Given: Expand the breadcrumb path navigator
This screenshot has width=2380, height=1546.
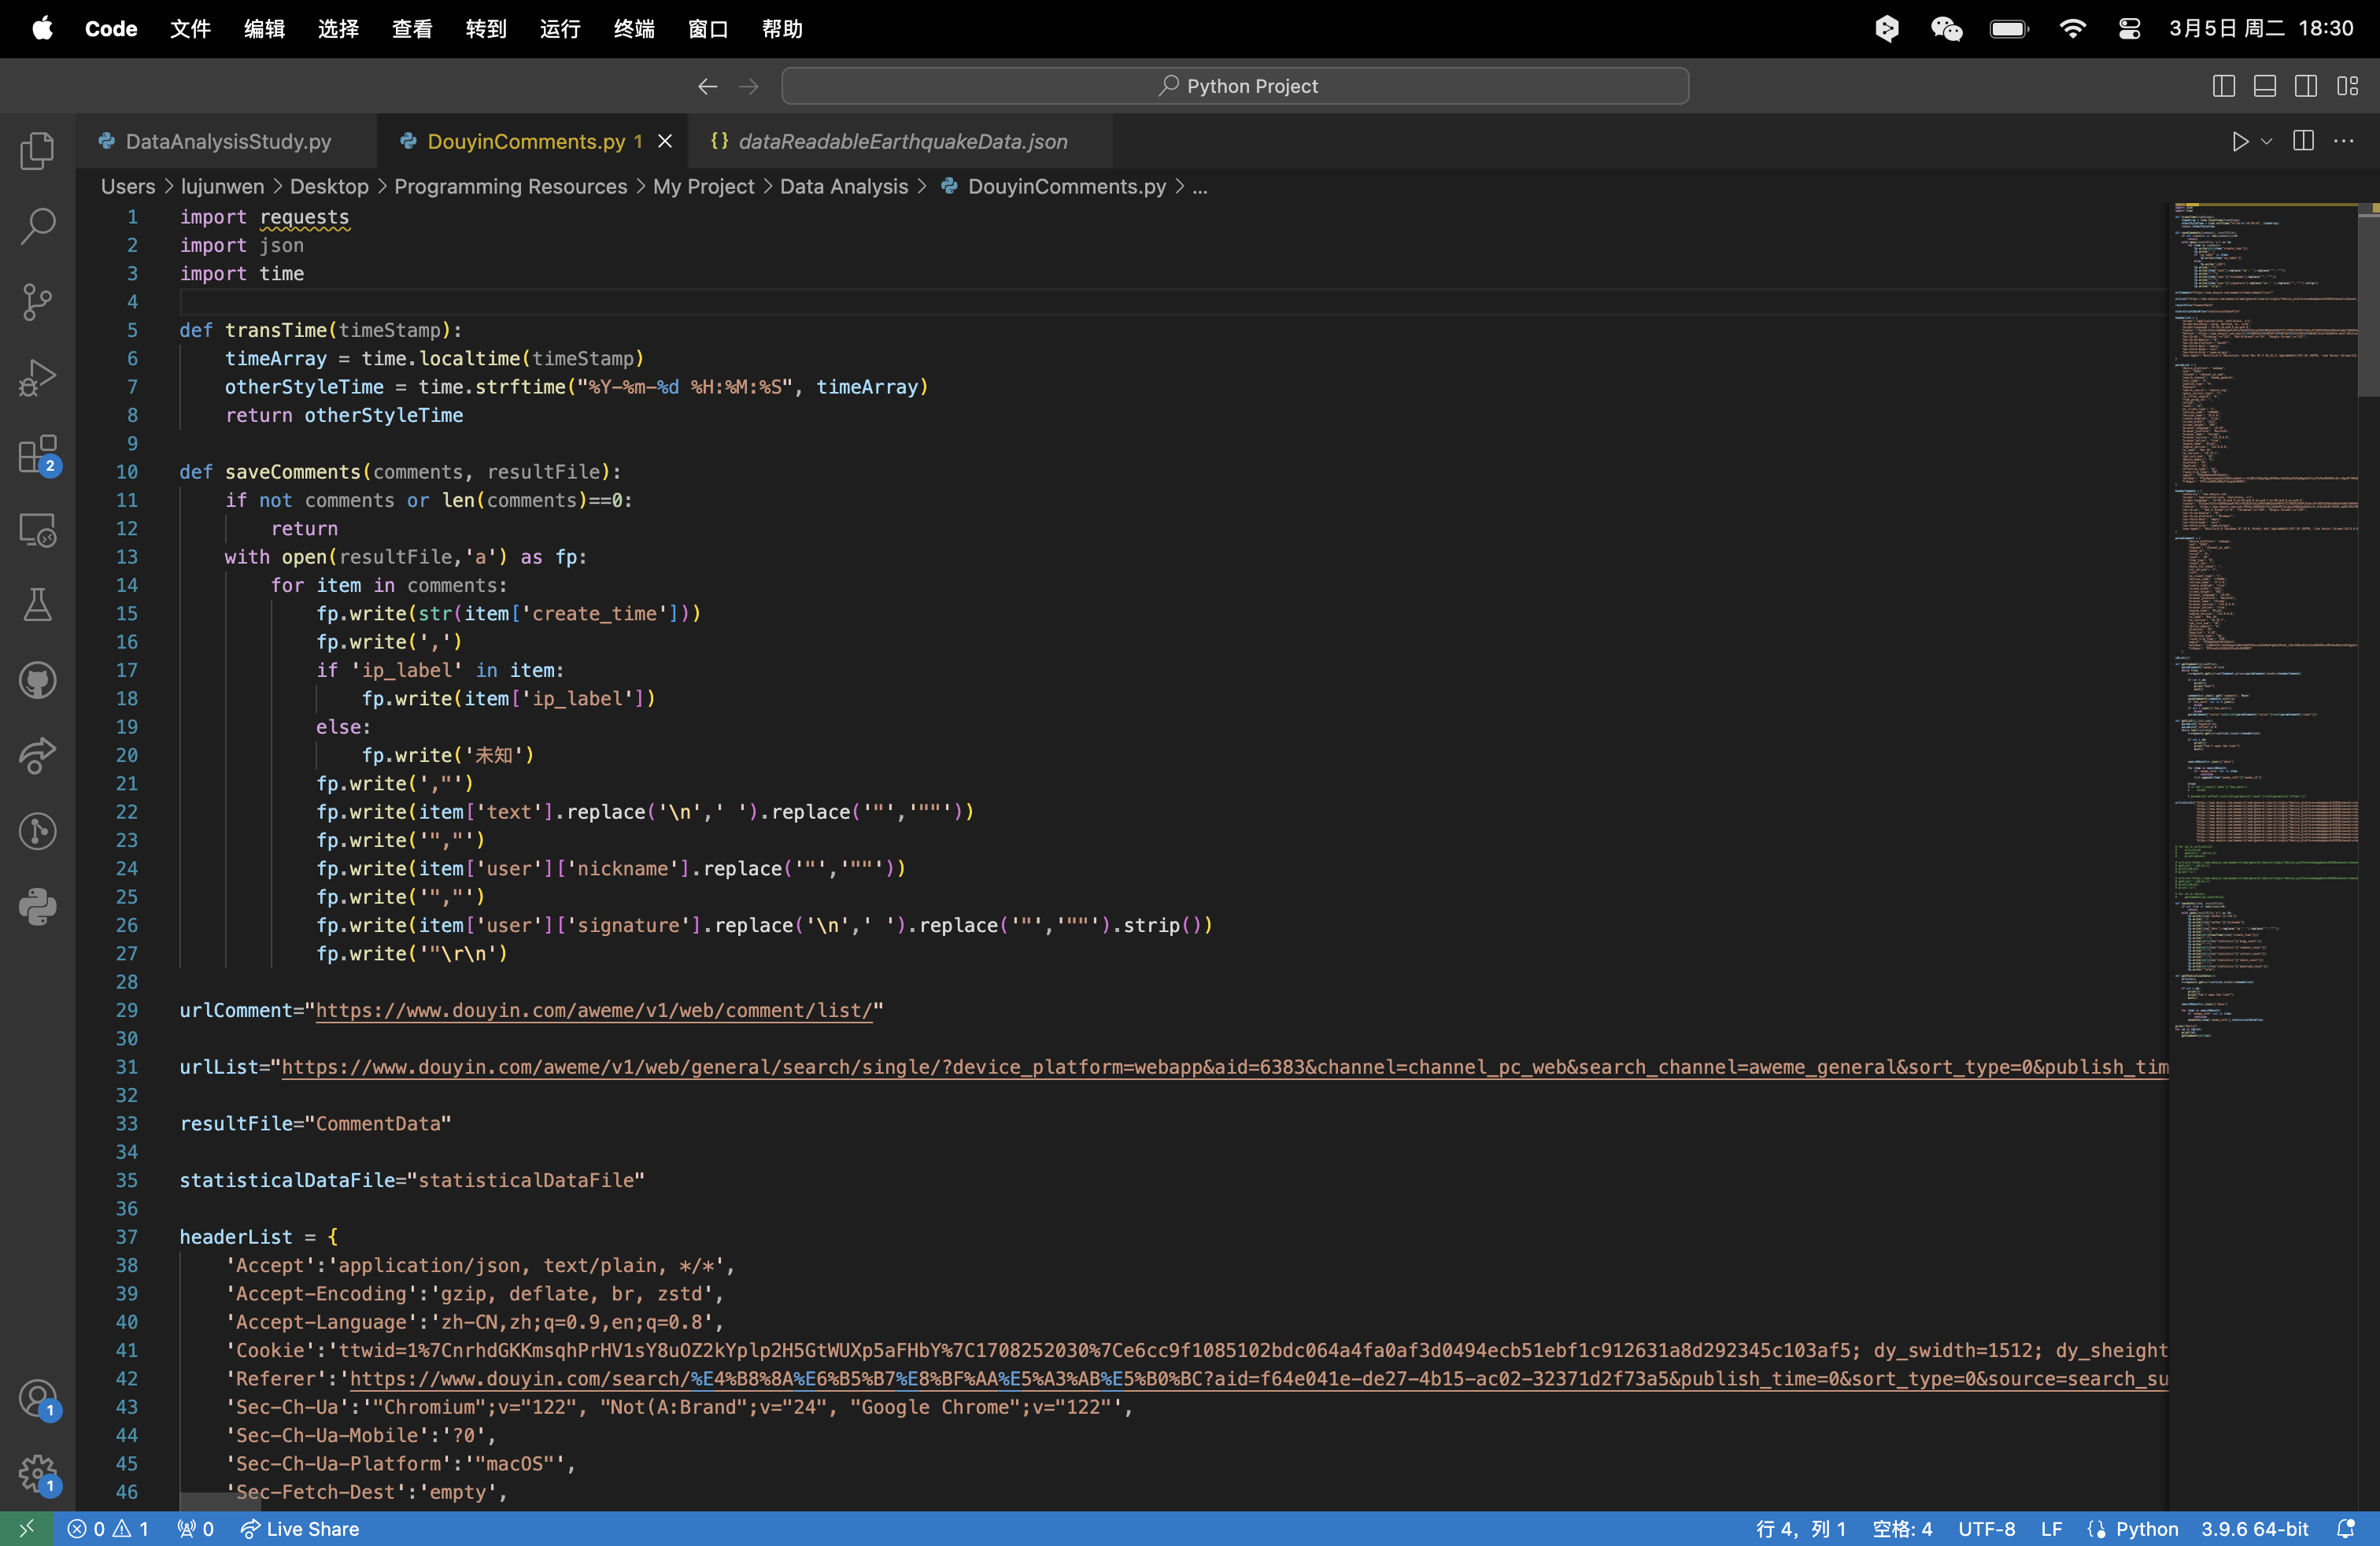Looking at the screenshot, I should (x=1200, y=186).
